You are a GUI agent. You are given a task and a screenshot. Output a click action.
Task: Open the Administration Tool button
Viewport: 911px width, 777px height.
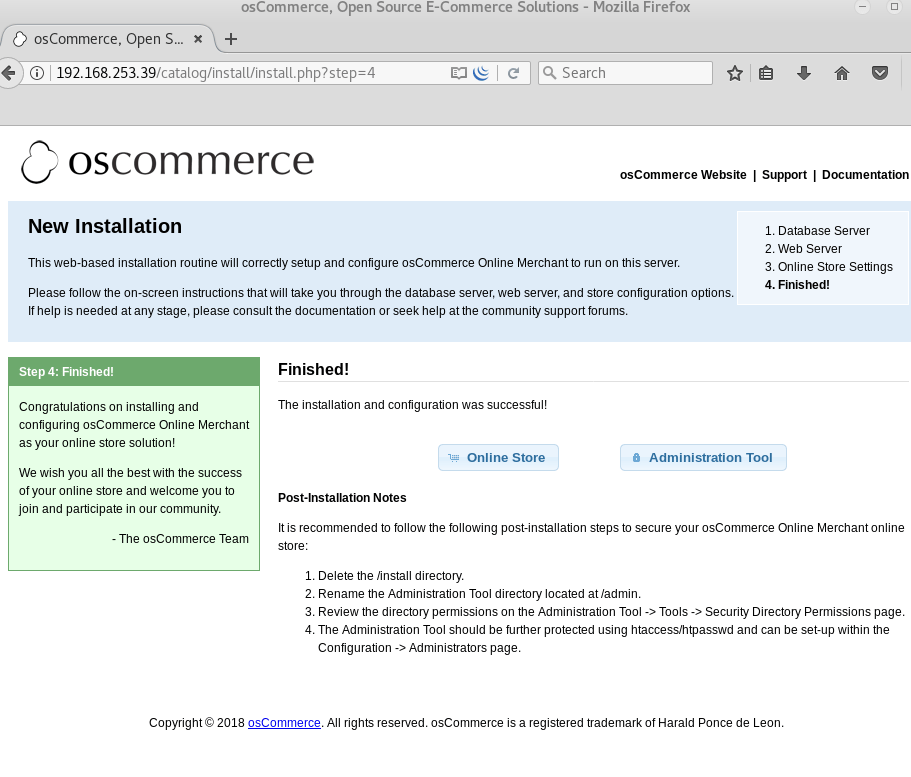tap(703, 457)
